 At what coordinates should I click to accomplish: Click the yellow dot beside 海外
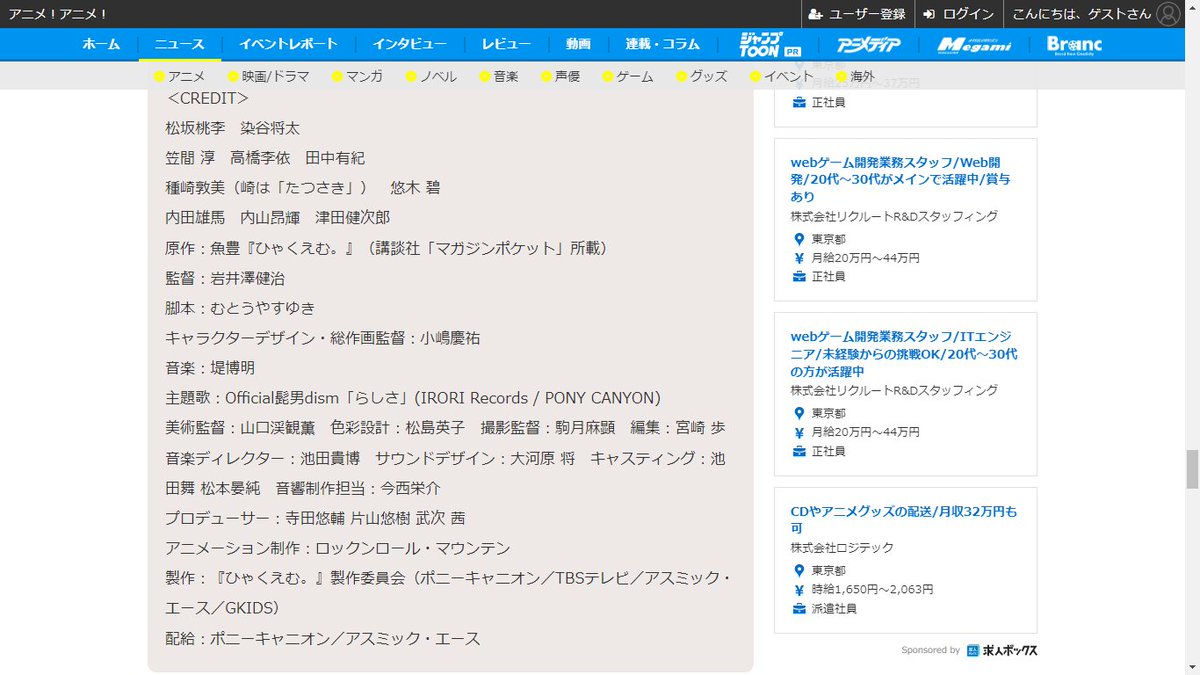(841, 76)
